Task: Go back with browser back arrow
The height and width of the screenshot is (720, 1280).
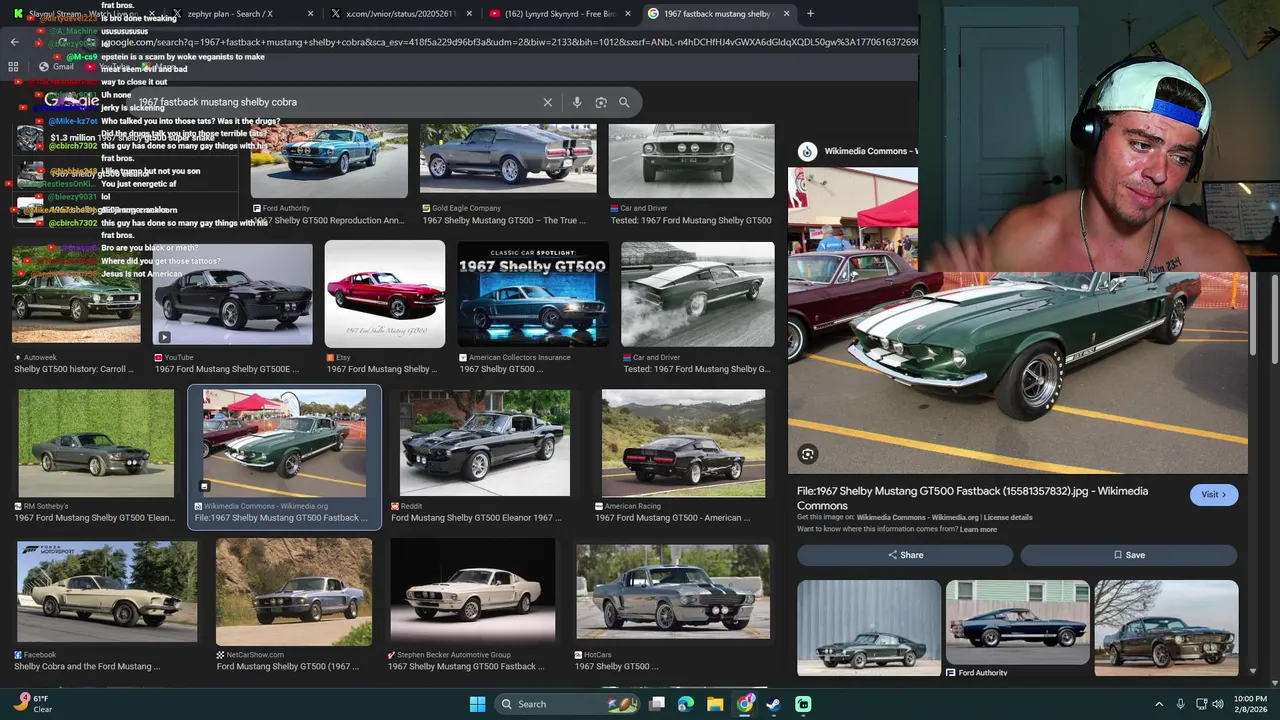Action: click(x=14, y=42)
